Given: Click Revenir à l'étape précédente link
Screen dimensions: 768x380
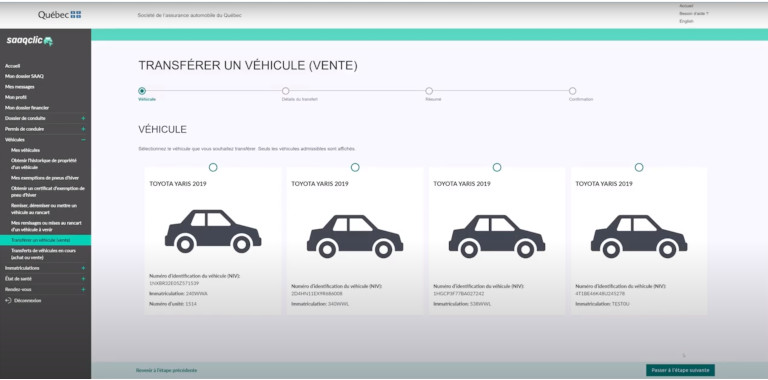Looking at the screenshot, I should coord(167,371).
